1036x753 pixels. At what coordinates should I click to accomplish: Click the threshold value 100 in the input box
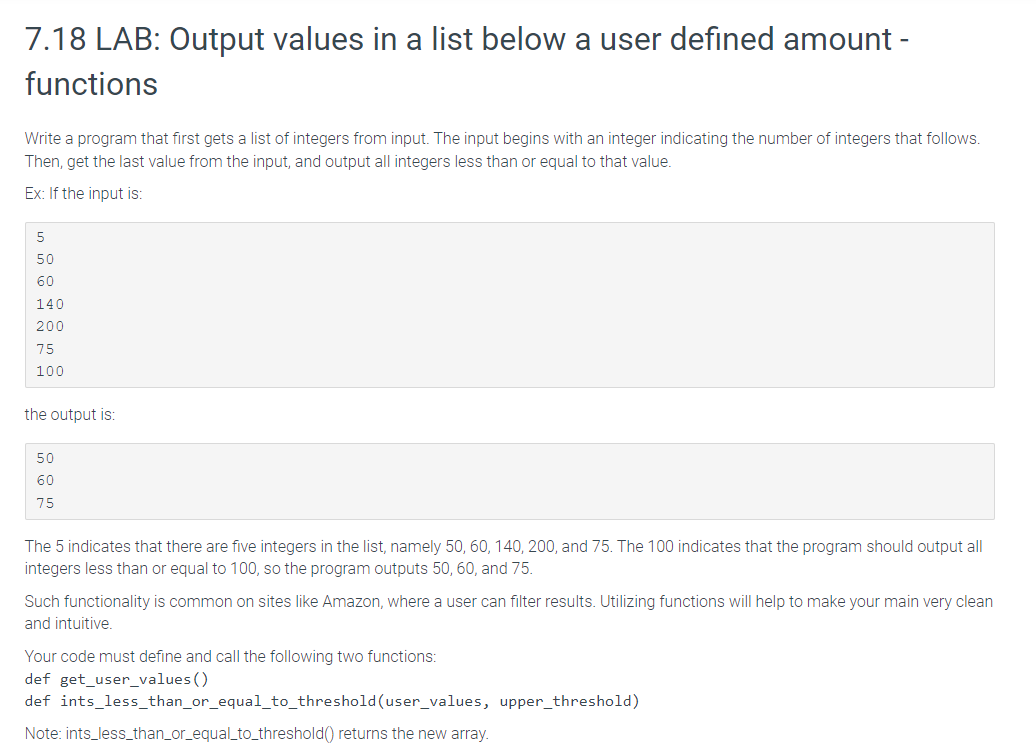(x=50, y=371)
